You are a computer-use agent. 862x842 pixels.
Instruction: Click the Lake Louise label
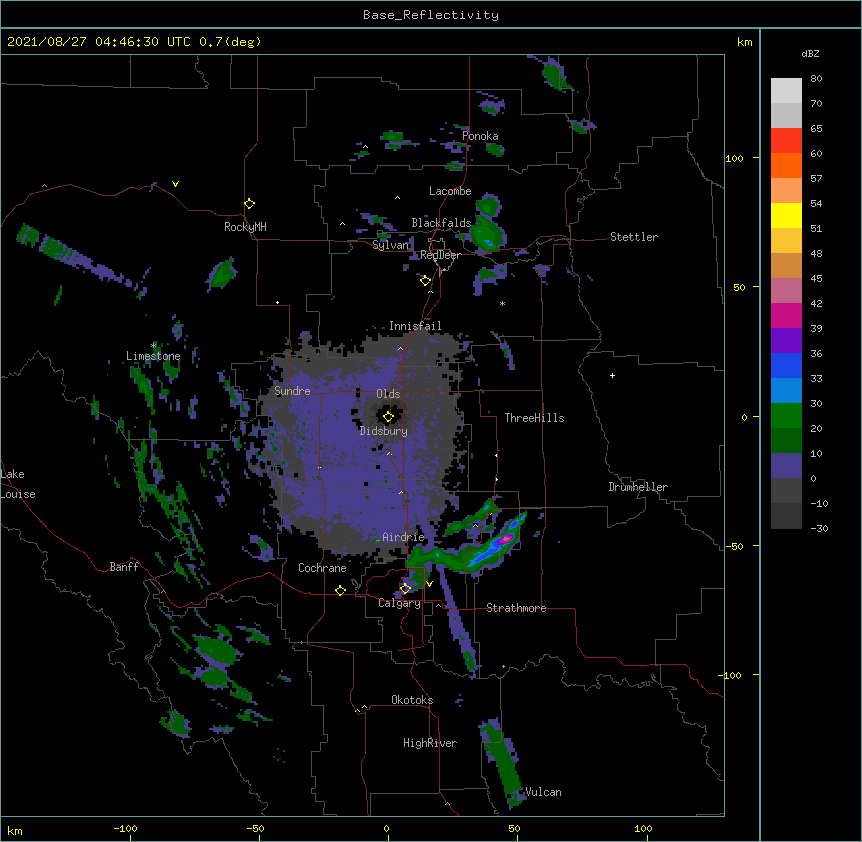click(x=18, y=484)
